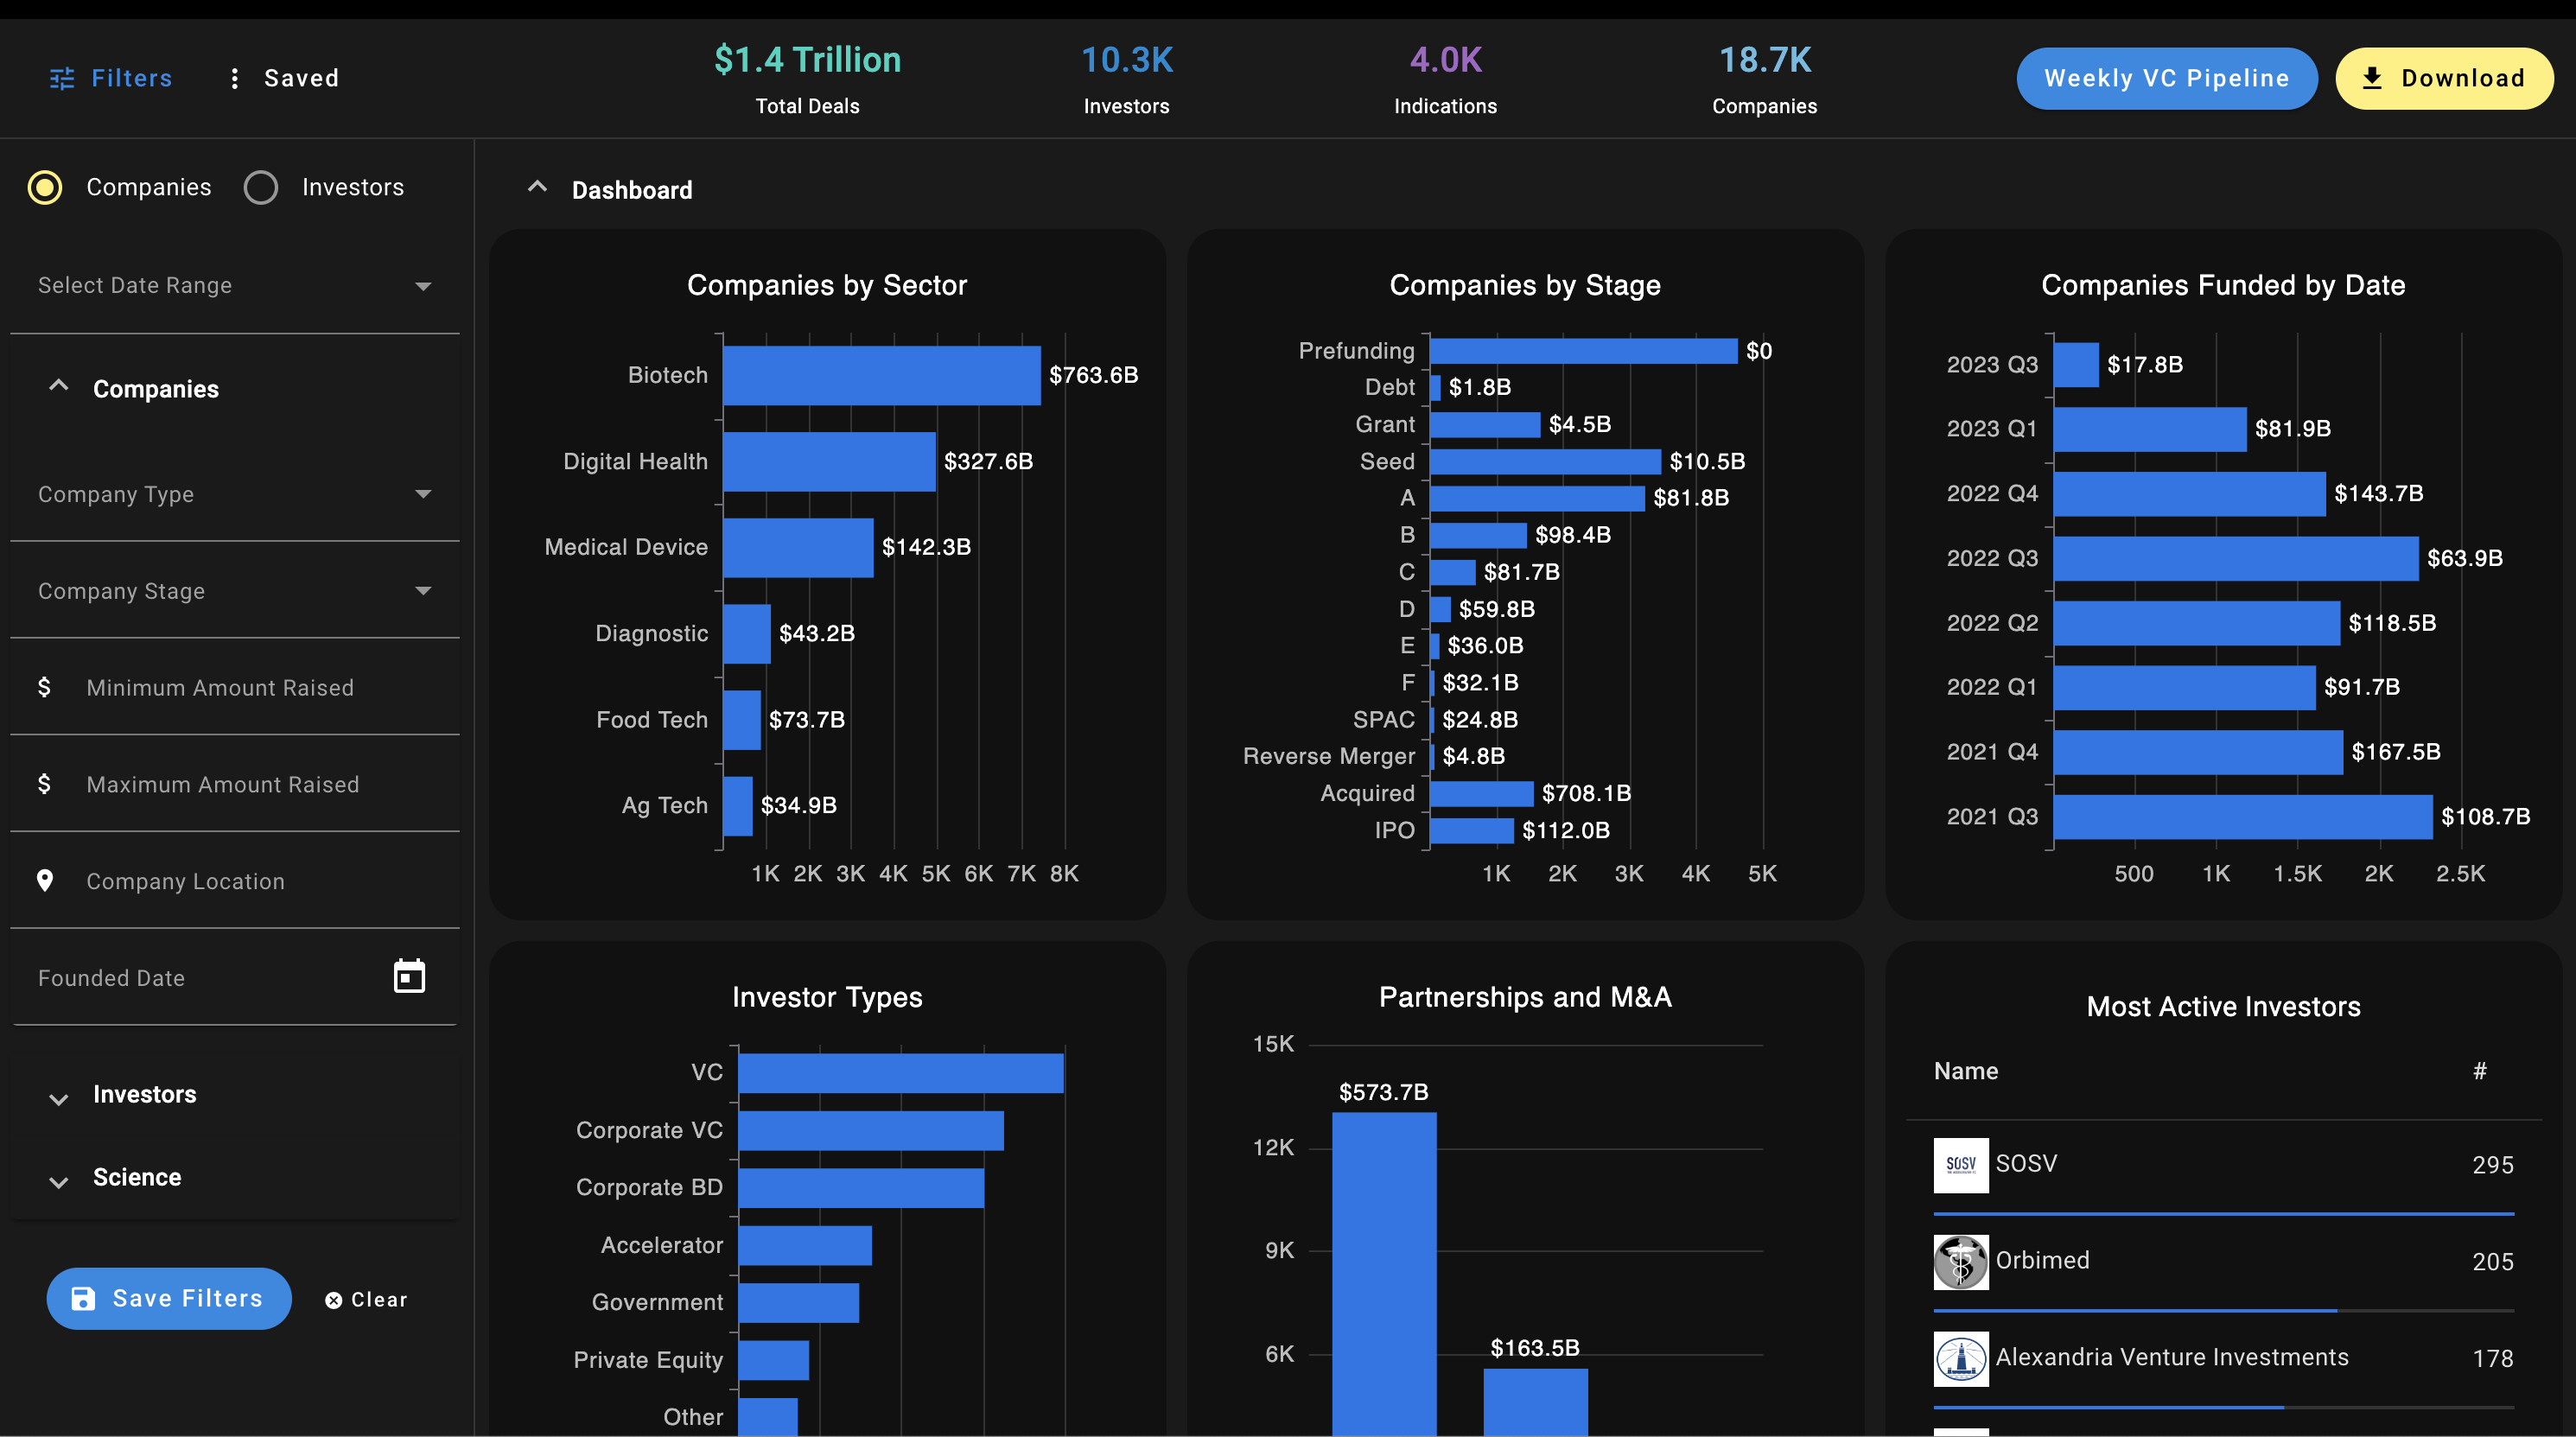Select the Investors radio button
Image resolution: width=2576 pixels, height=1437 pixels.
(x=261, y=187)
